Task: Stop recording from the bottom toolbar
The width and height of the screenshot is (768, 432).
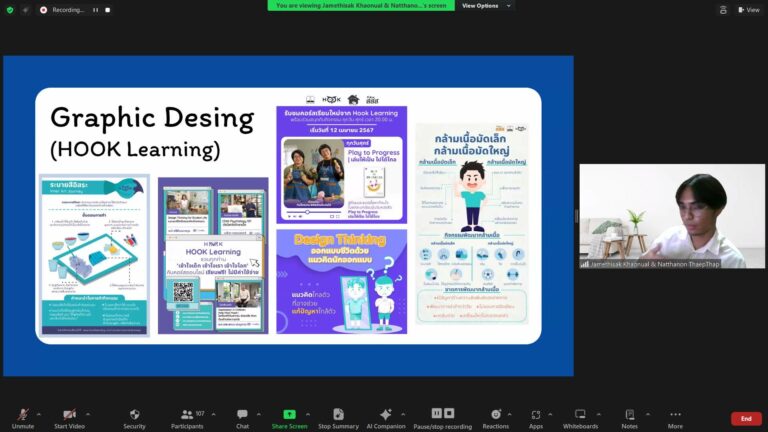Action: [449, 413]
